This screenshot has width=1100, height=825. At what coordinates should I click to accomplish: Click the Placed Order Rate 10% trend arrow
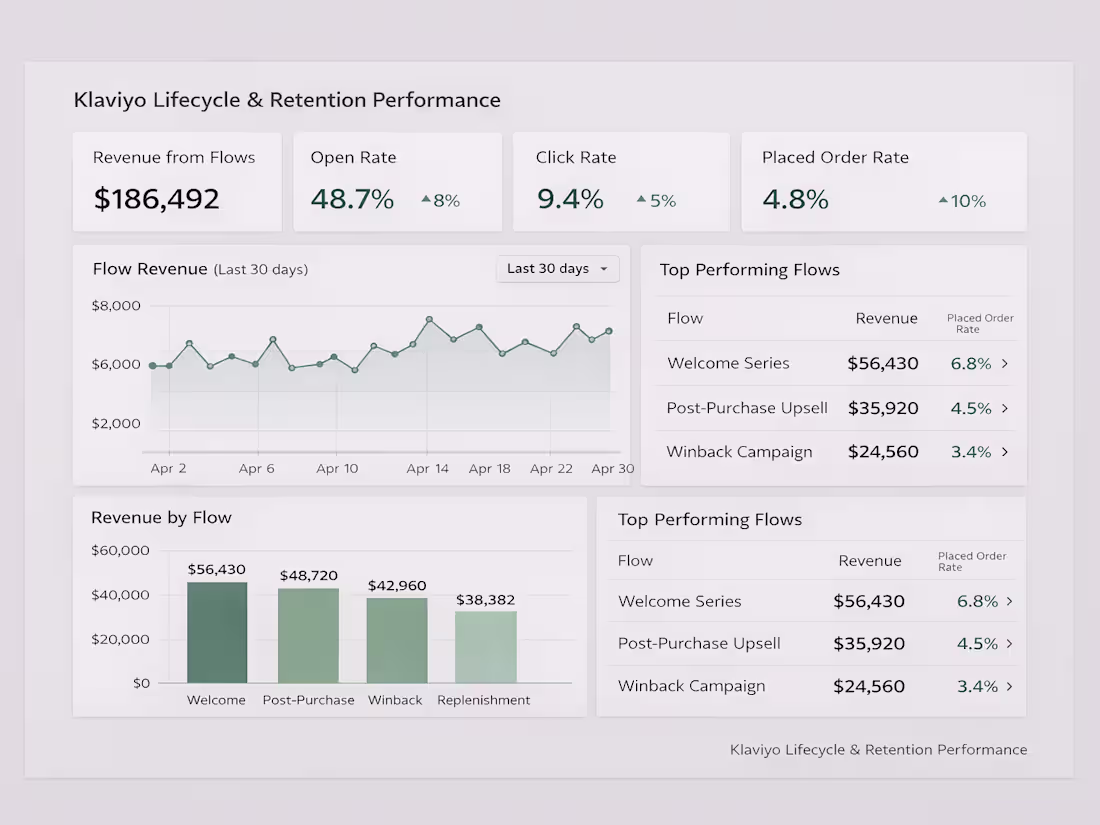tap(944, 201)
